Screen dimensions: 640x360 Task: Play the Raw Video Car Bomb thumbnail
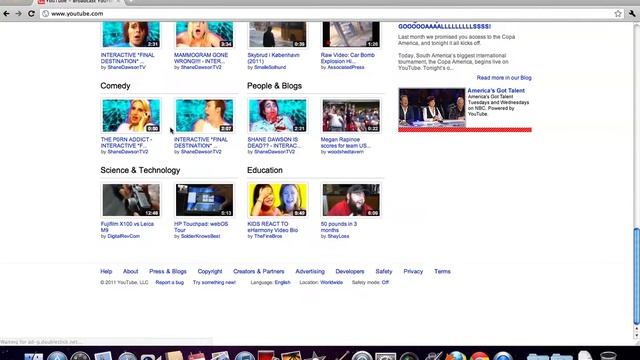[351, 34]
